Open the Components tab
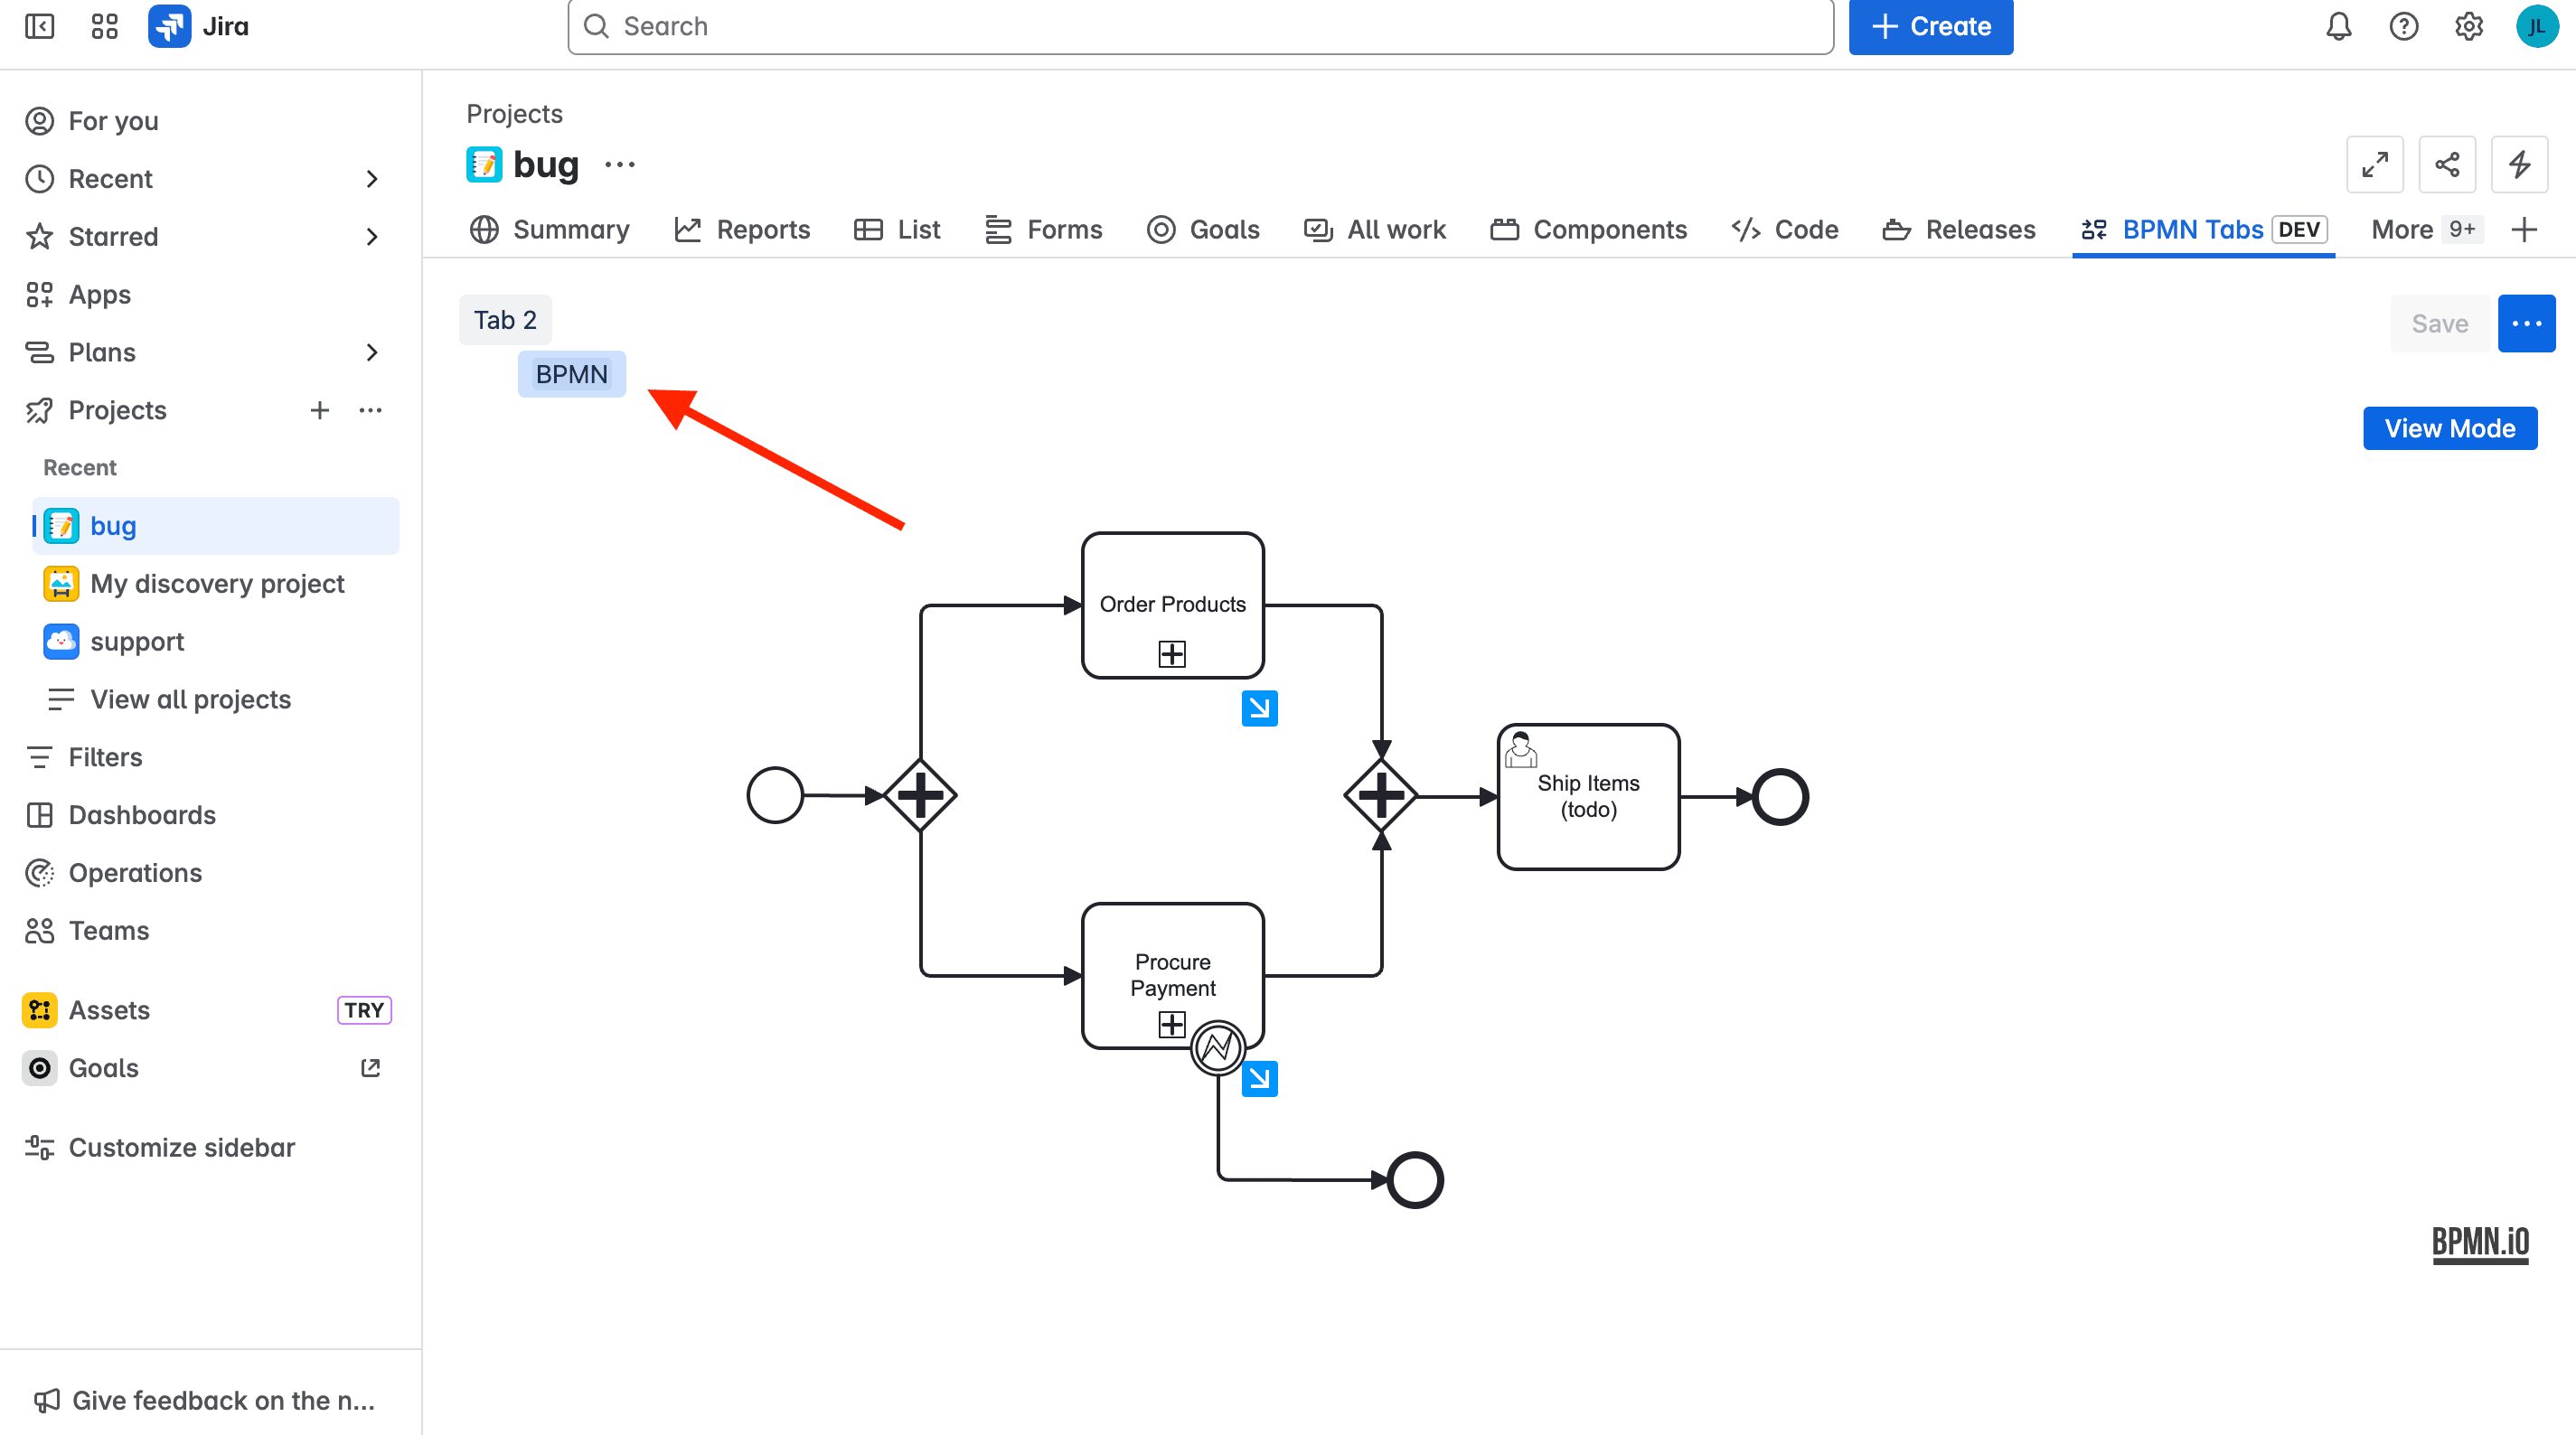Viewport: 2576px width, 1435px height. [1588, 230]
